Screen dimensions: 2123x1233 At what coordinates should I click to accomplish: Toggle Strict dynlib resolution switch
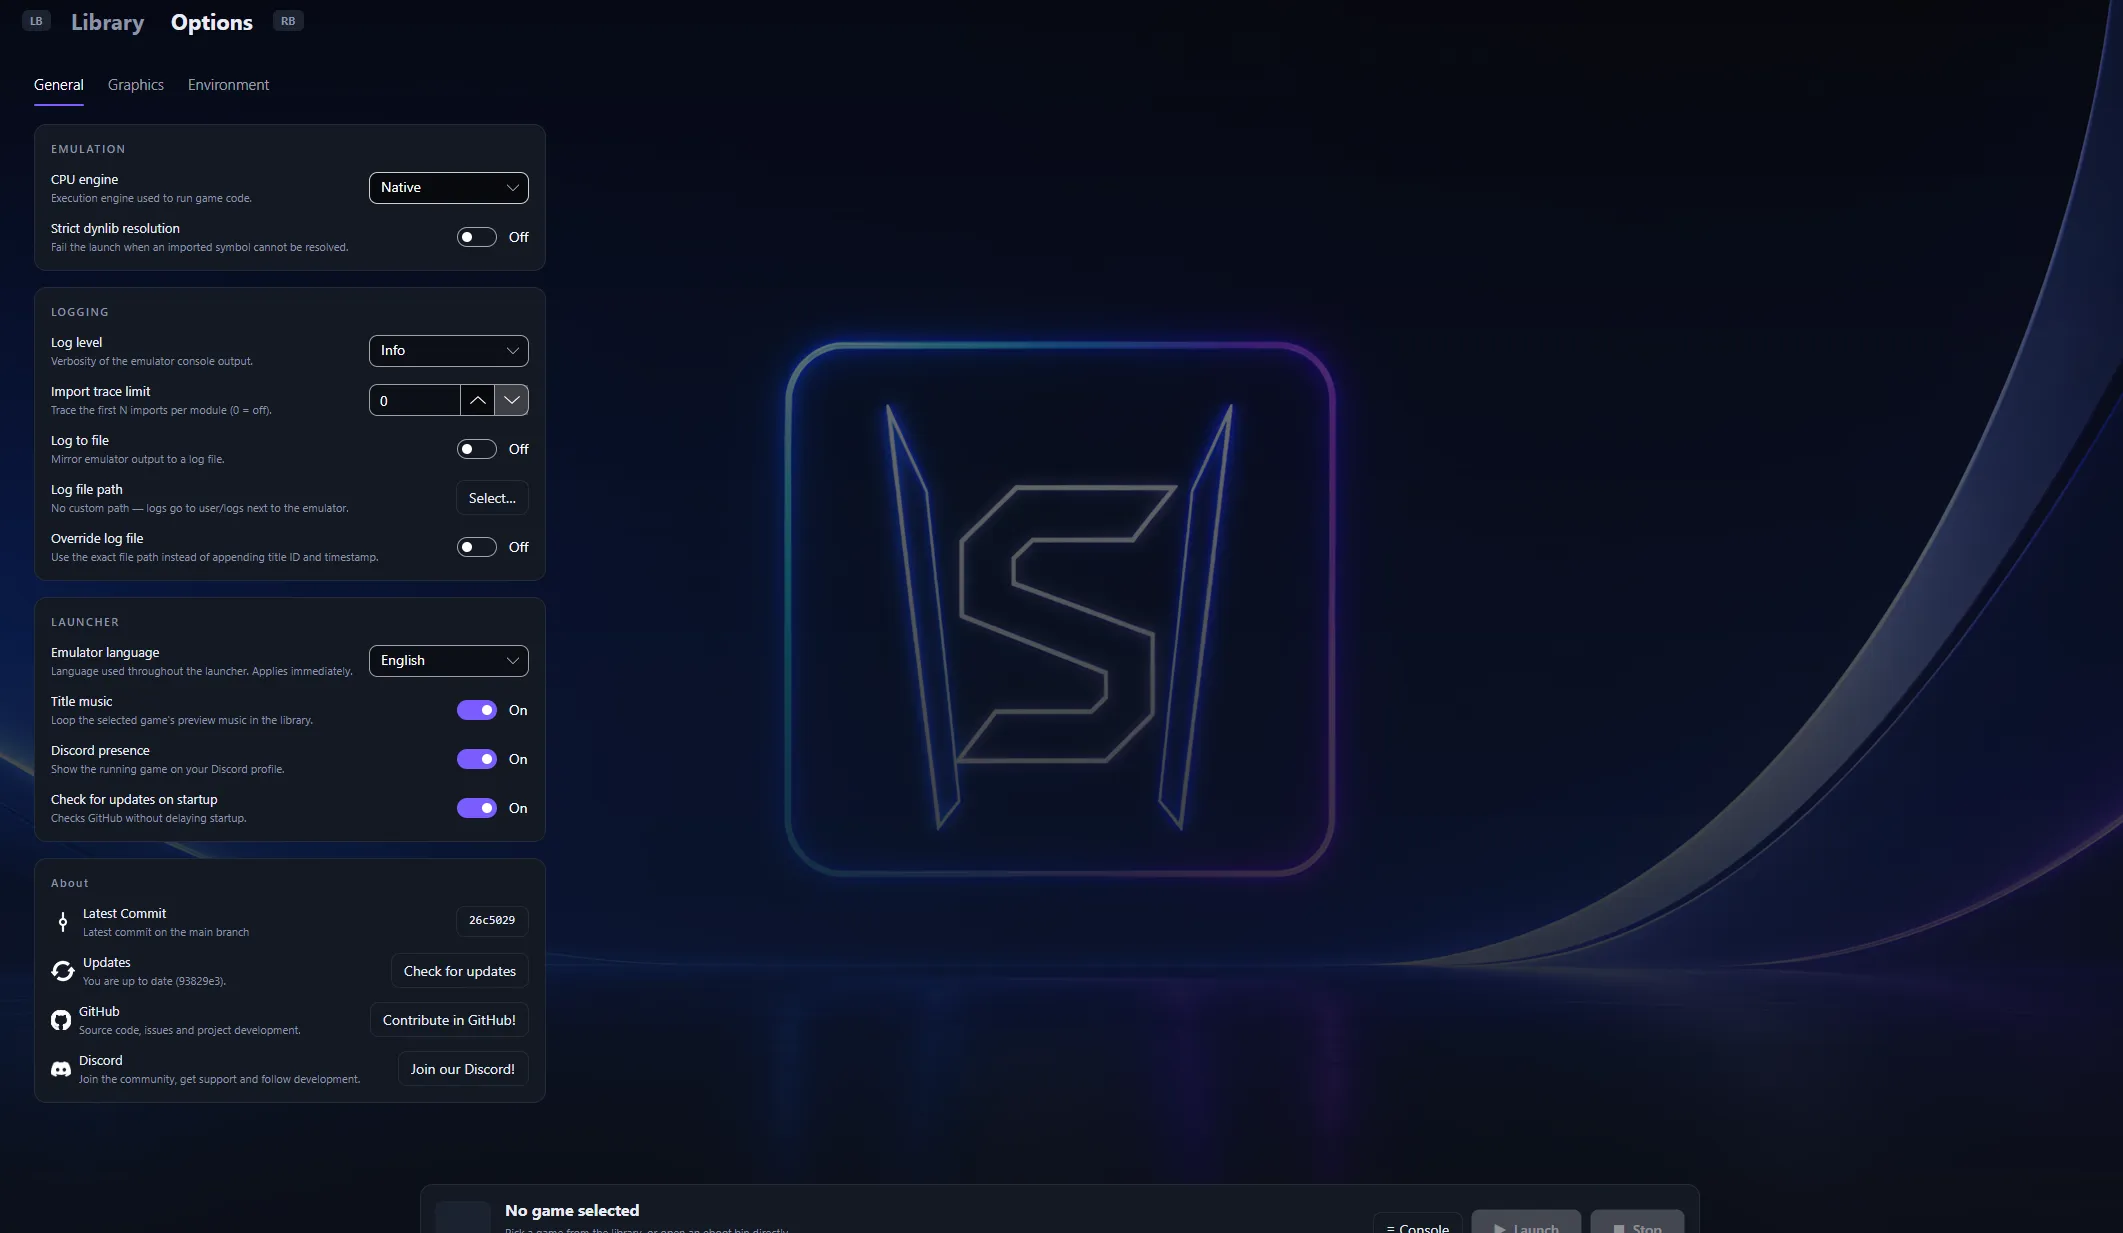(477, 237)
